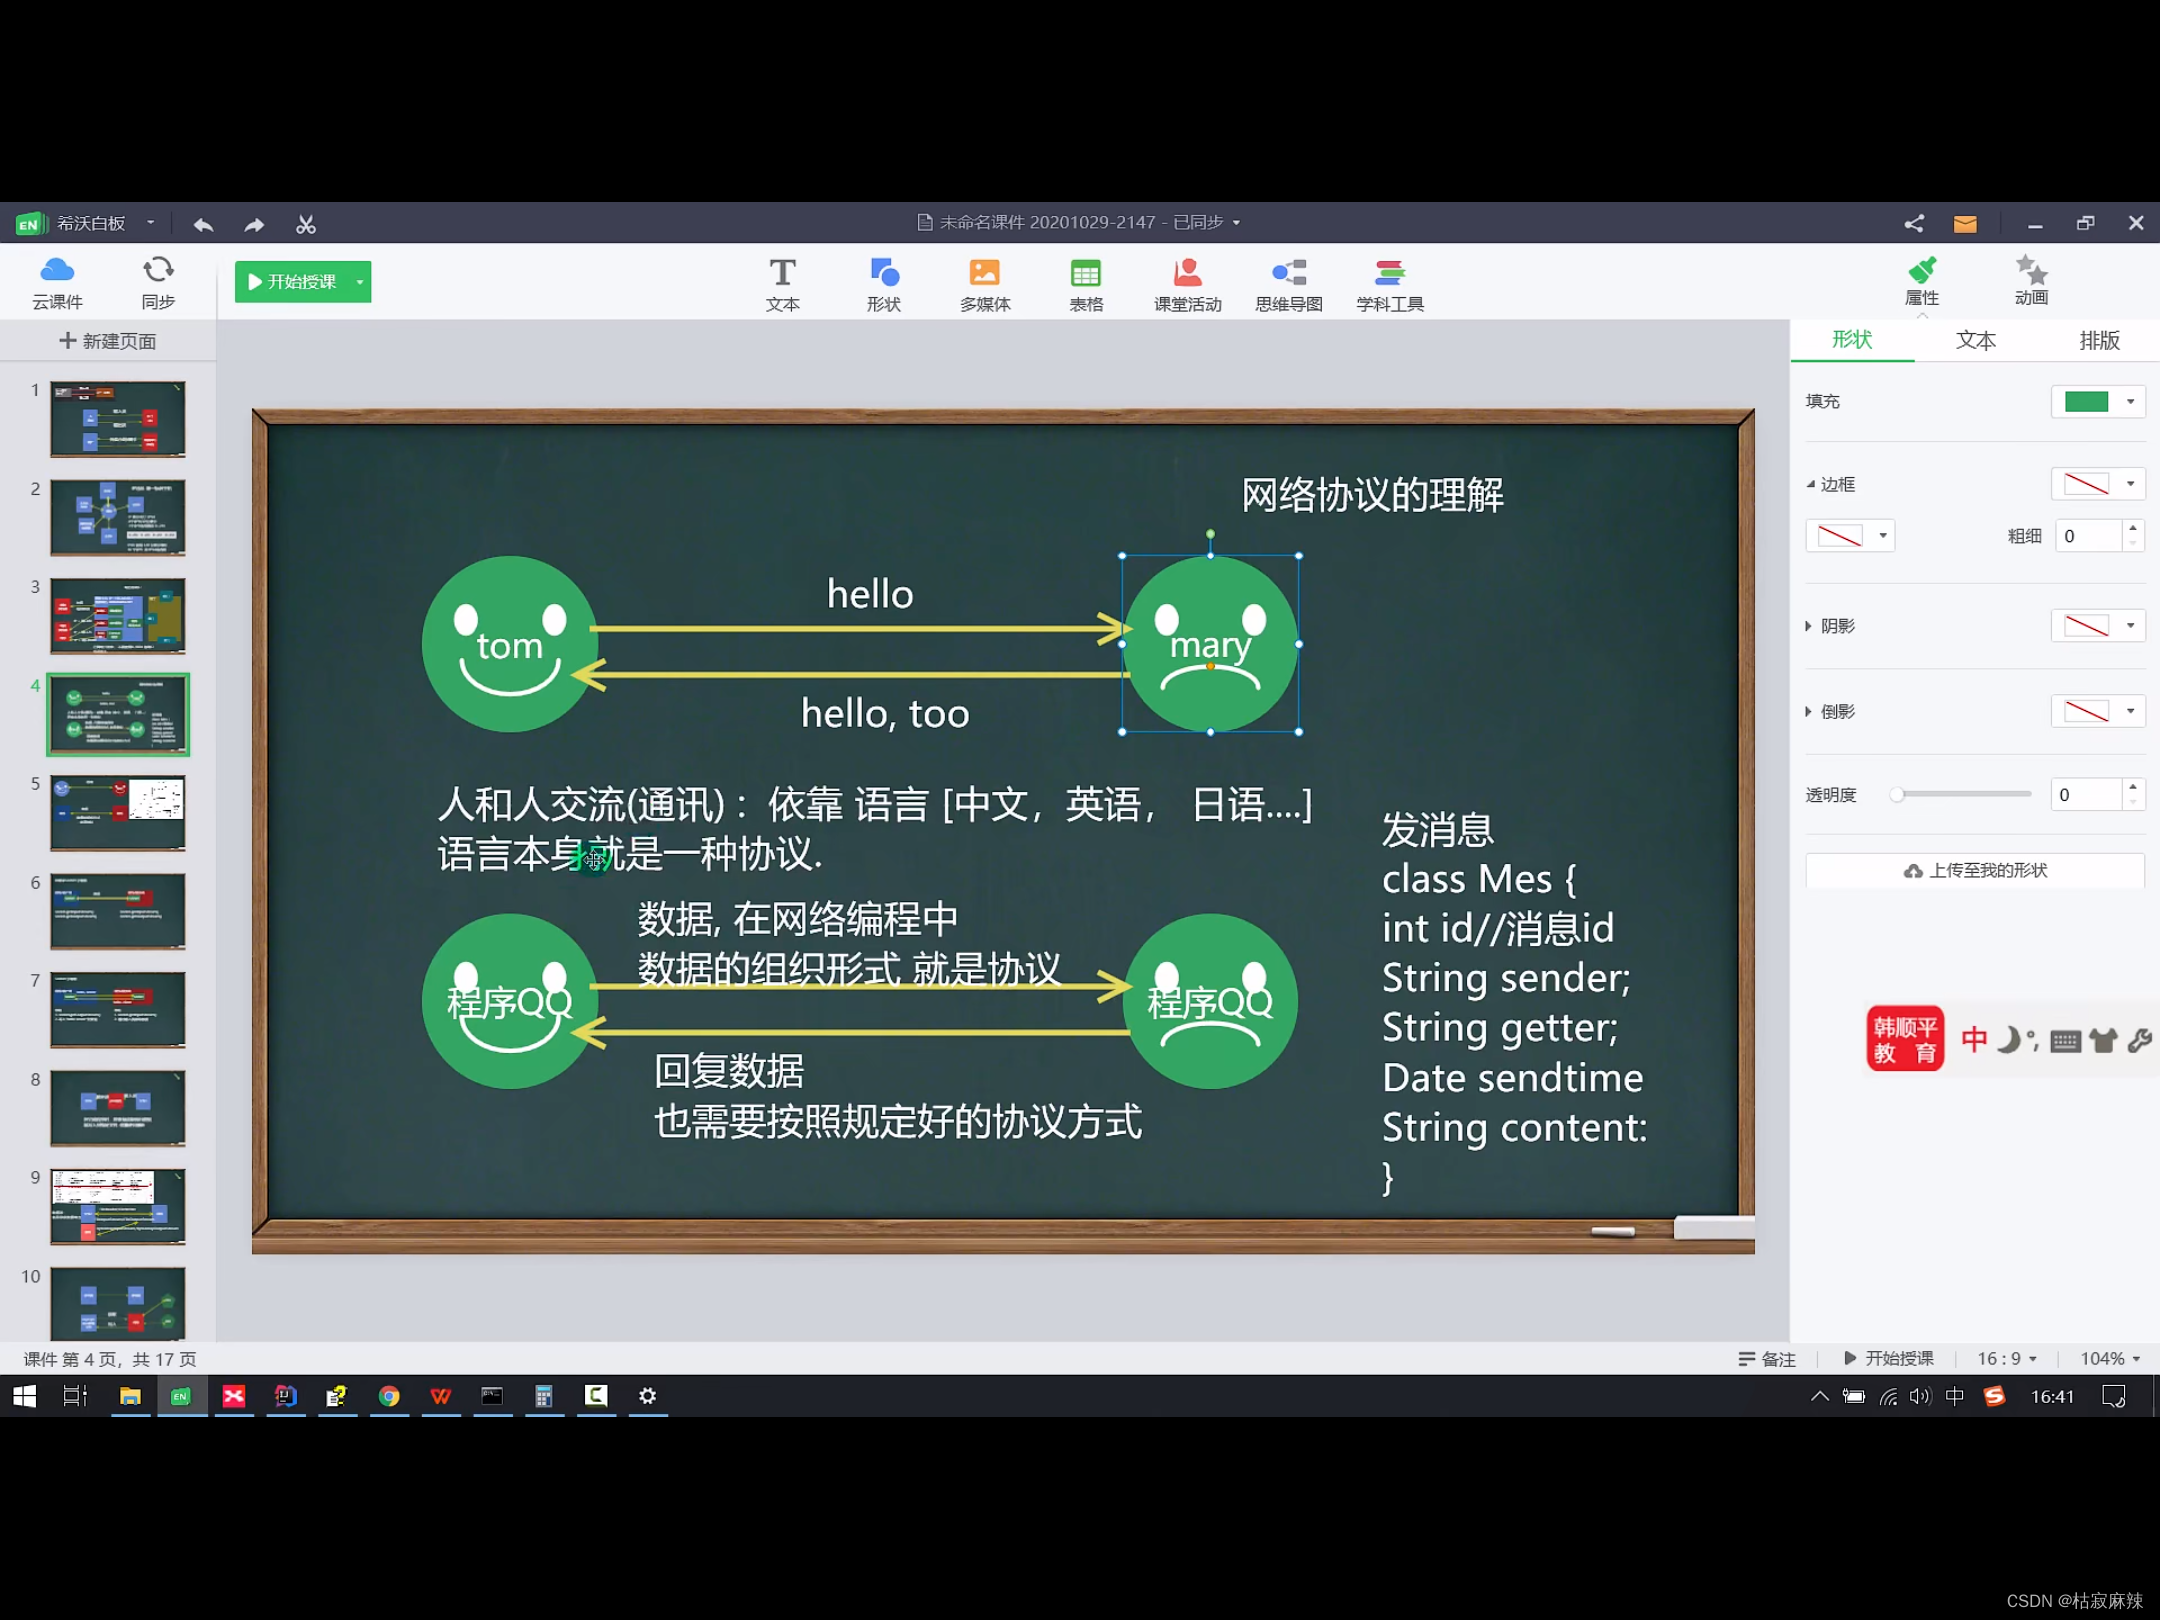Viewport: 2160px width, 1620px height.
Task: Switch to the 文本 (Text) properties tab
Action: point(1976,340)
